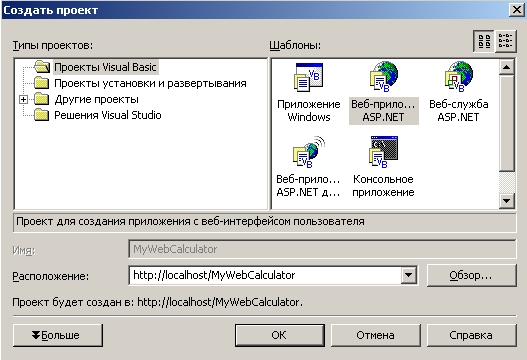527x360 pixels.
Task: Click the Приложение Windows label
Action: (309, 111)
